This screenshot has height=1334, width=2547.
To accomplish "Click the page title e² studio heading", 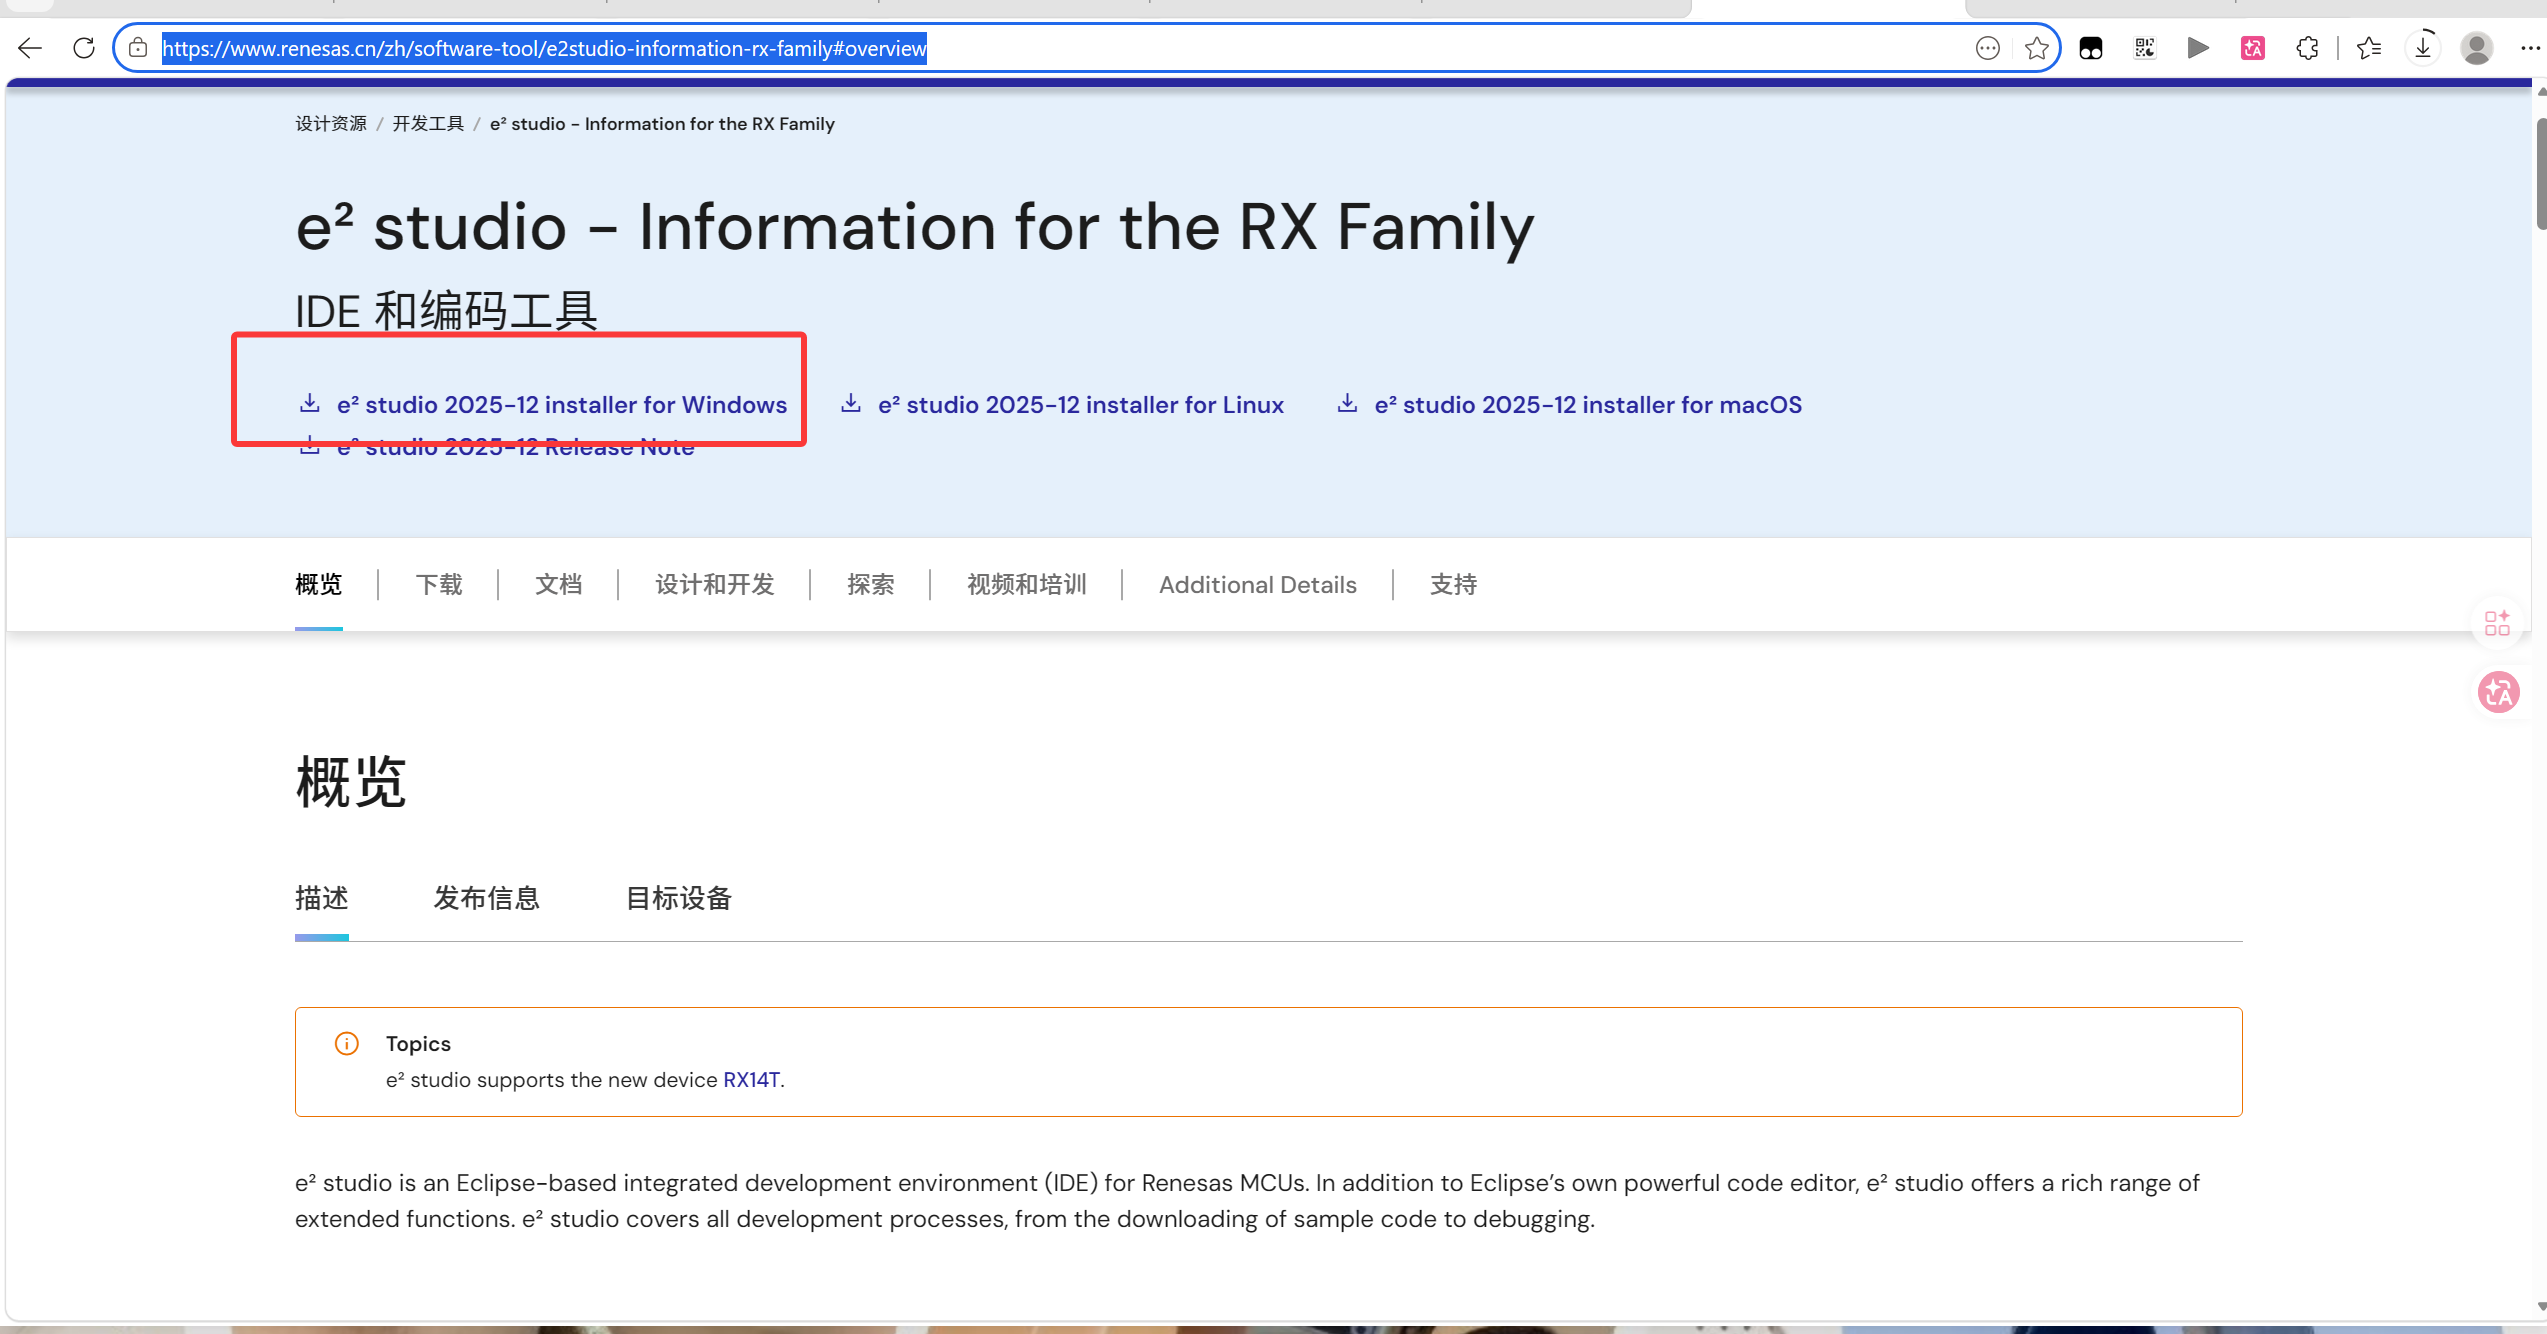I will tap(915, 227).
